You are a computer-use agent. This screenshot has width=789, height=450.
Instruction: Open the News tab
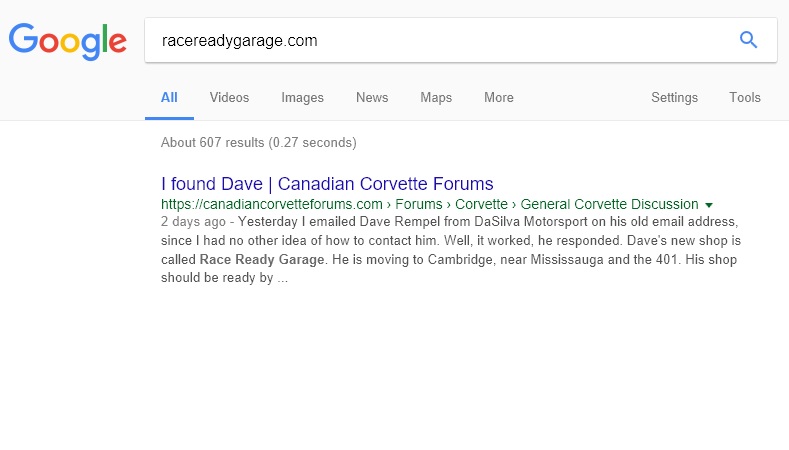pyautogui.click(x=372, y=98)
